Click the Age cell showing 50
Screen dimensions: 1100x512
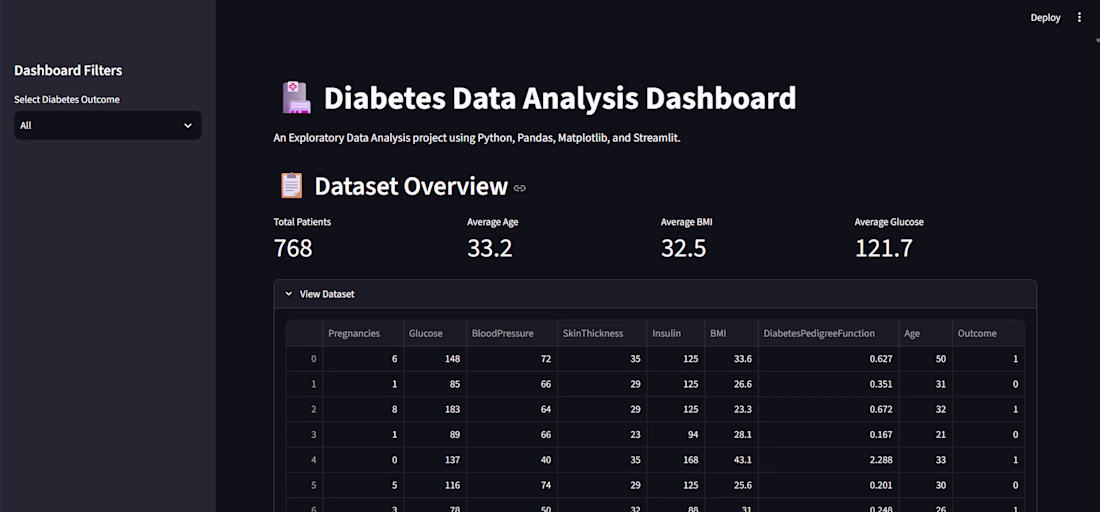pyautogui.click(x=925, y=358)
